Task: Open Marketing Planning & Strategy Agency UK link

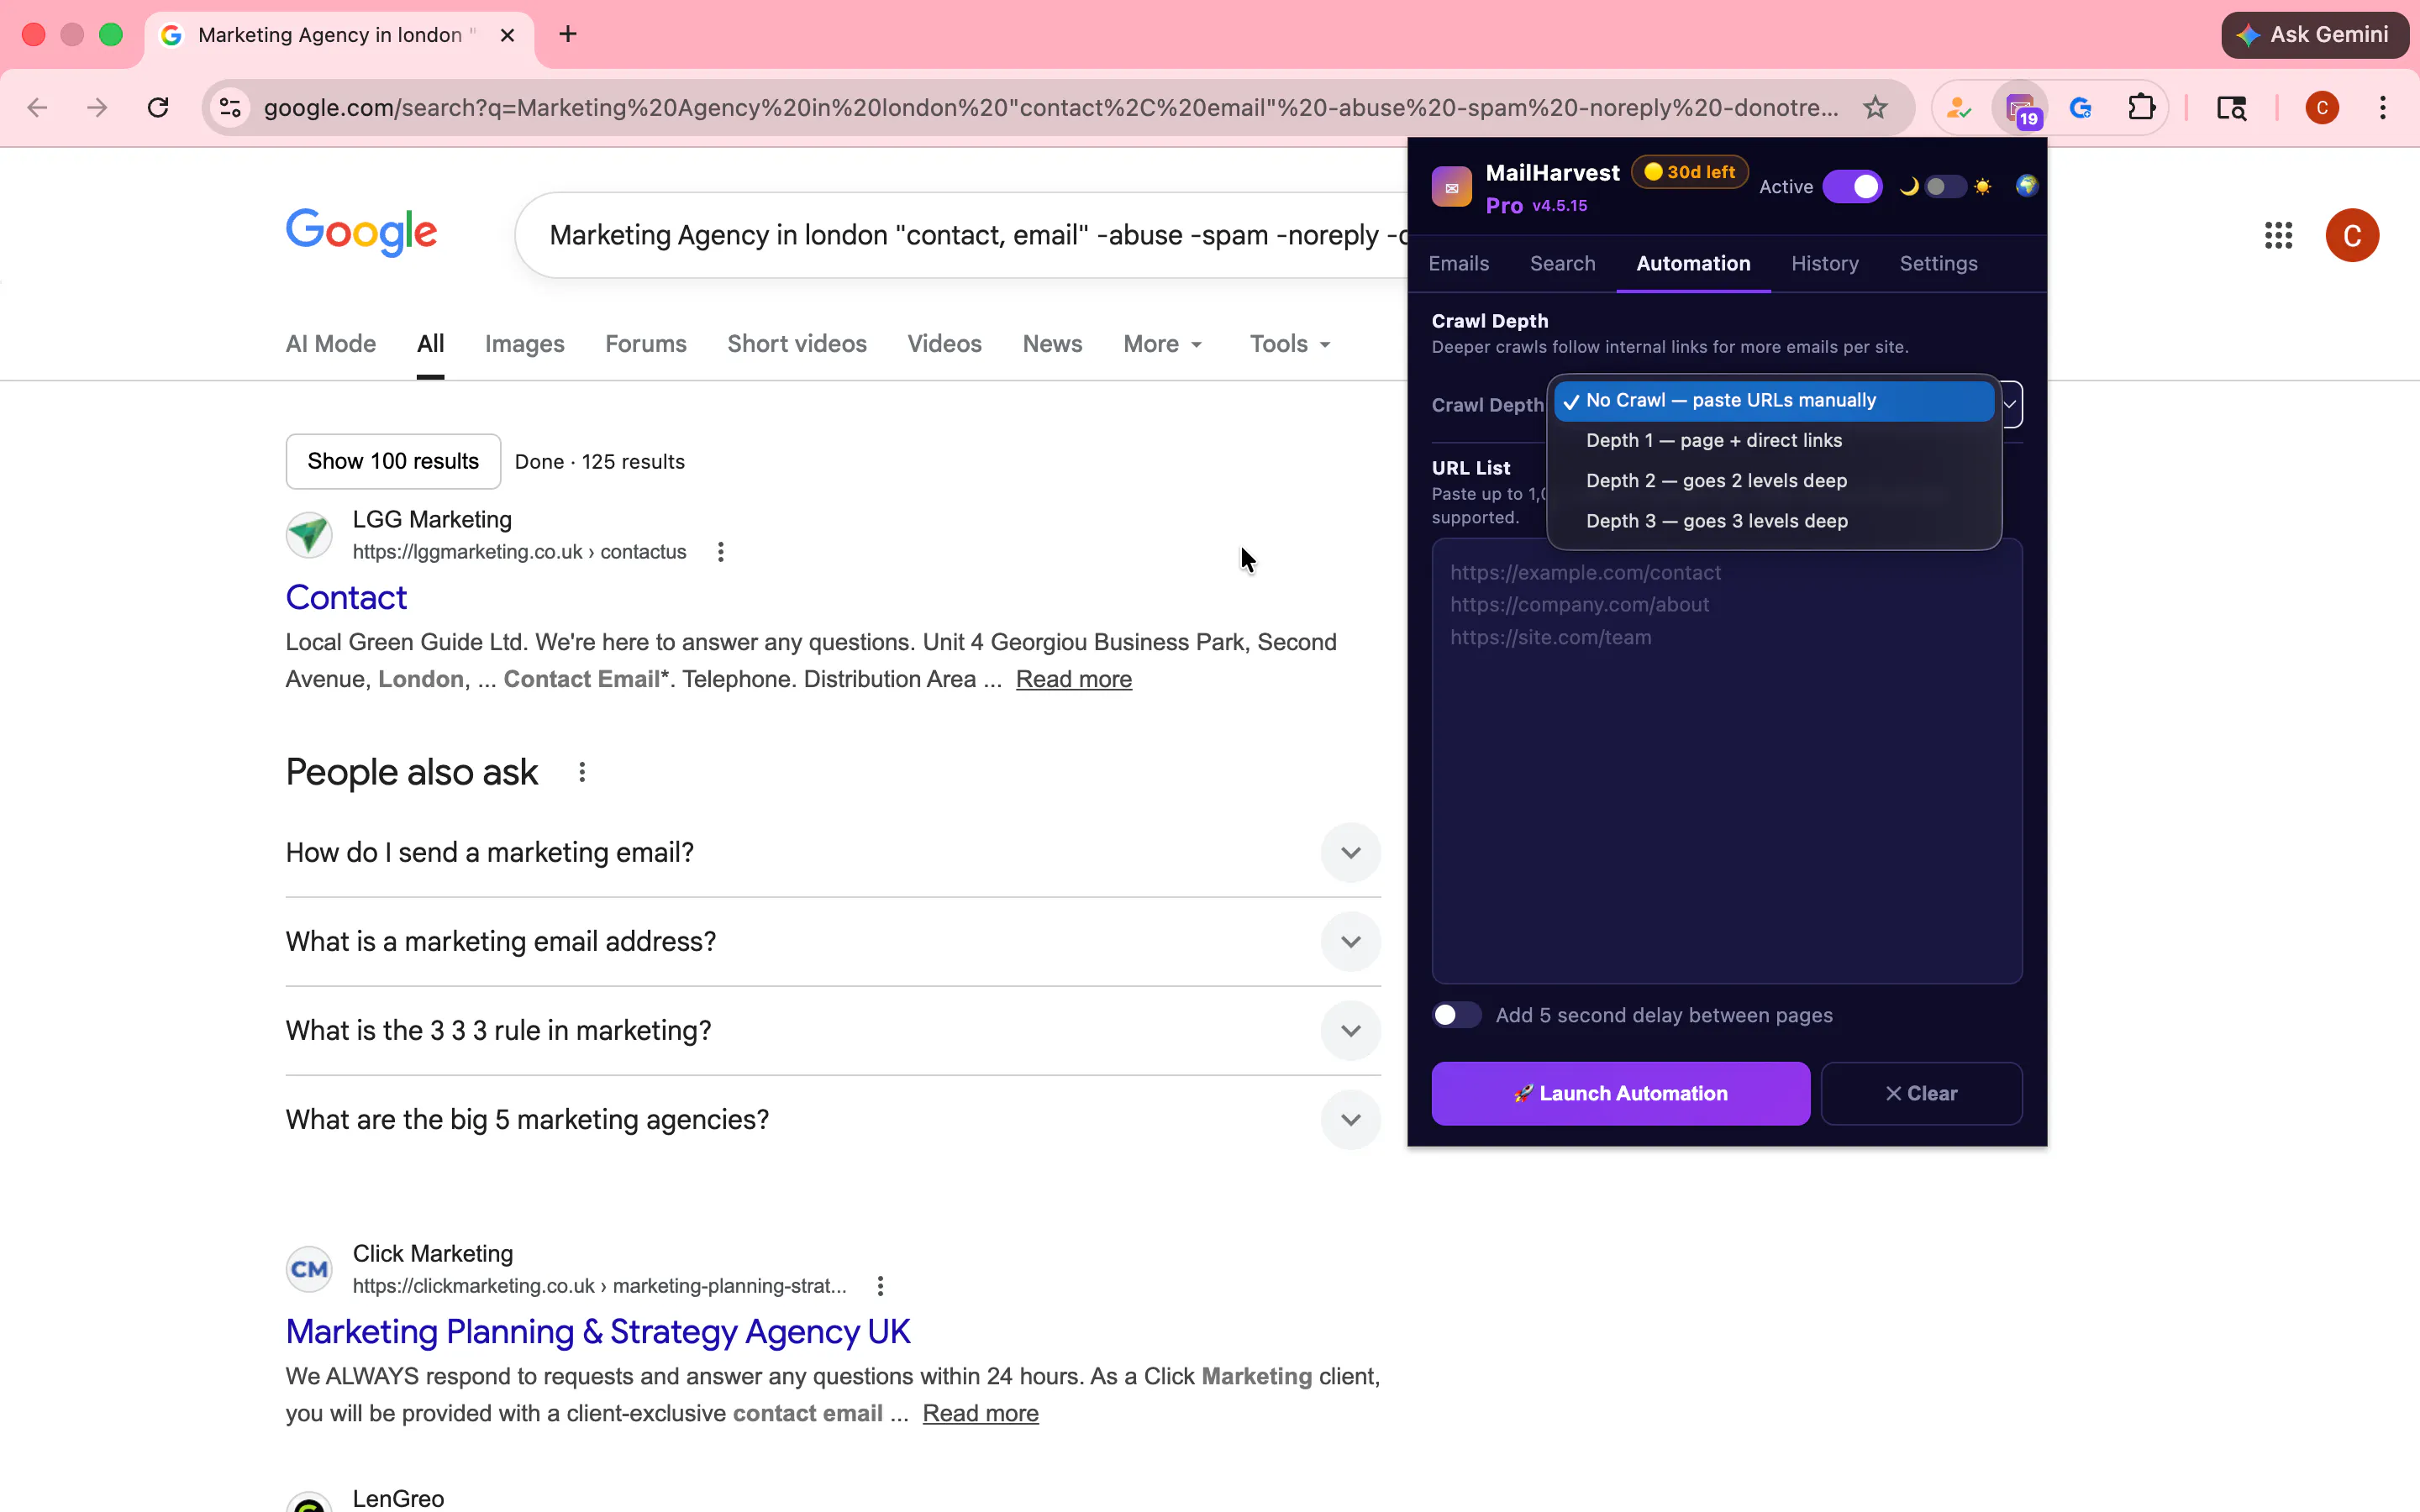Action: pos(598,1332)
